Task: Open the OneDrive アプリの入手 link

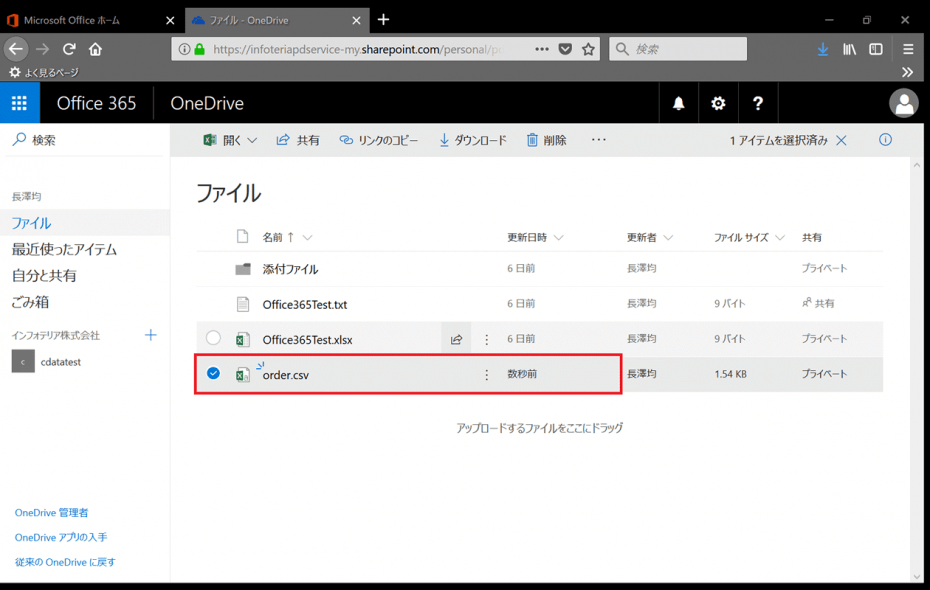Action: [61, 537]
